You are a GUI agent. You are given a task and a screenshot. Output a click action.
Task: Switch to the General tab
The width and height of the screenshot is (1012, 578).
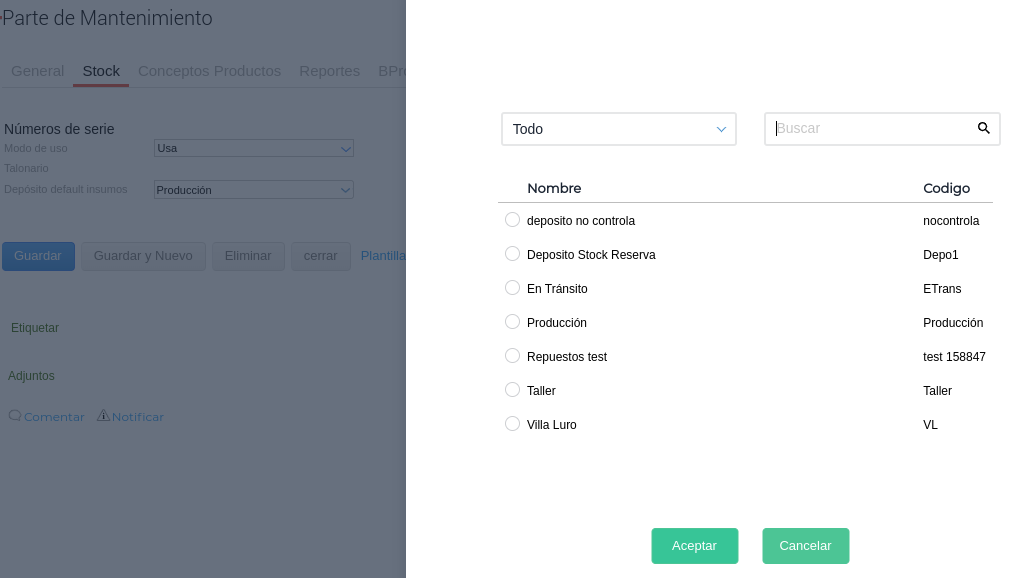pyautogui.click(x=37, y=71)
